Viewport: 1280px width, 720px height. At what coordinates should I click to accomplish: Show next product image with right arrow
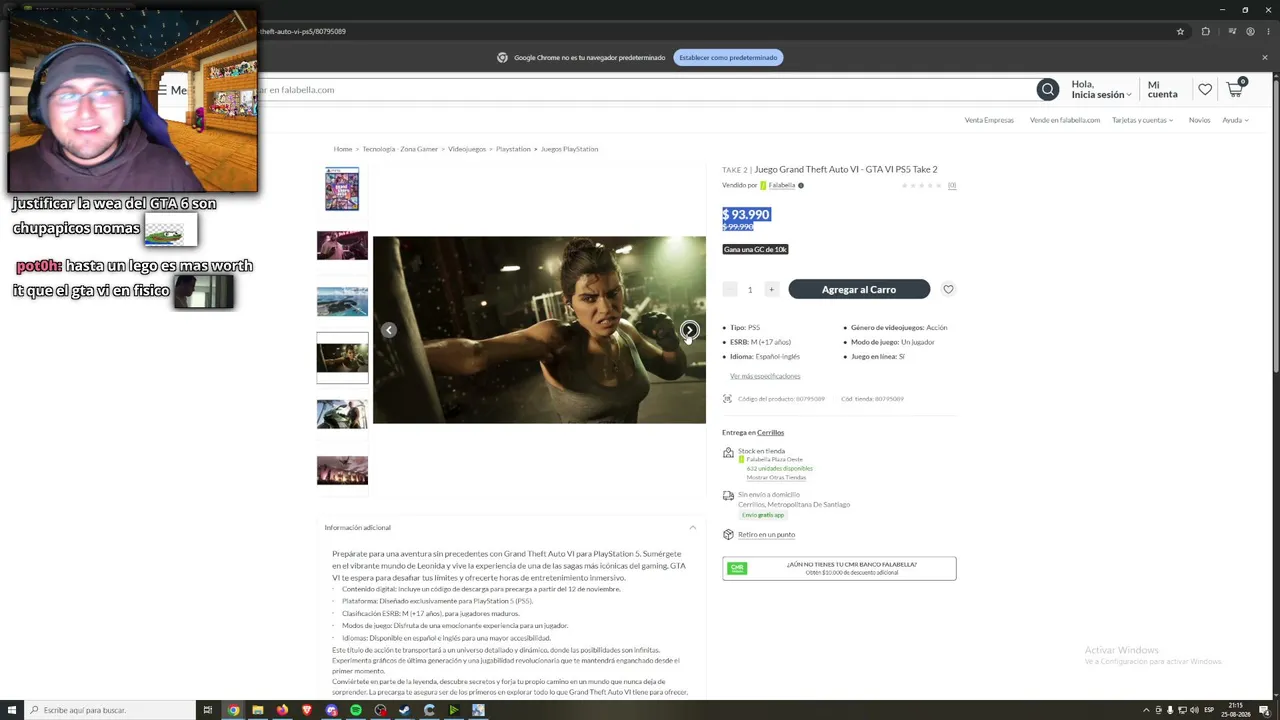click(x=689, y=330)
